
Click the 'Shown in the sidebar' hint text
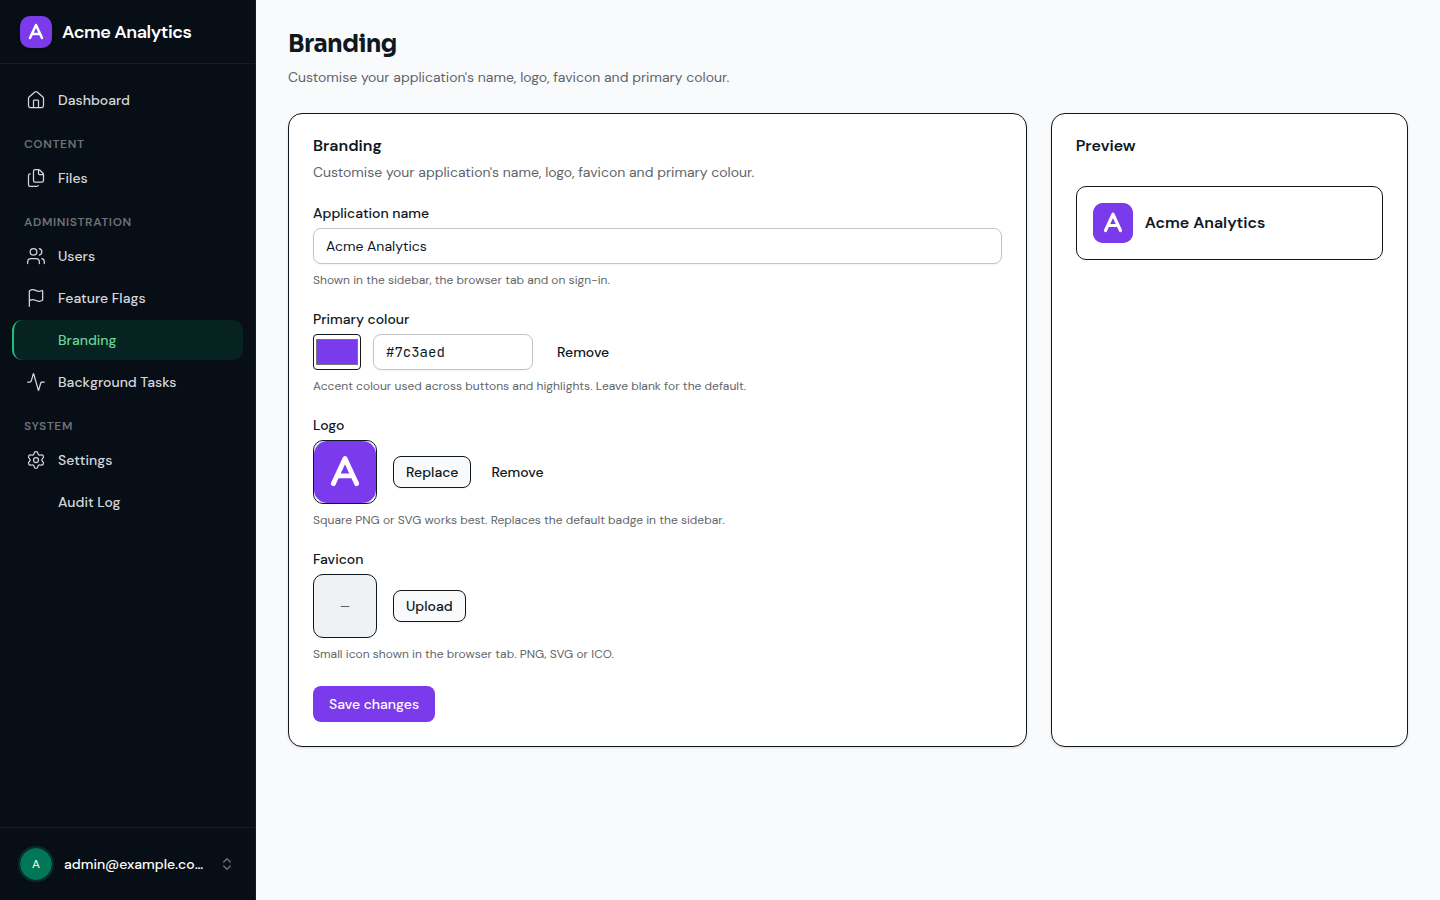[x=461, y=280]
